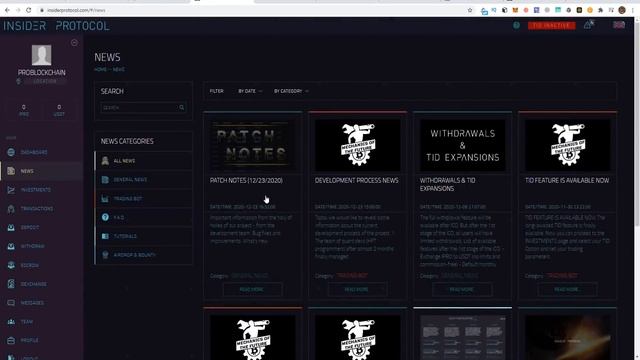
Task: Select the F.A.Q category label
Action: (x=119, y=218)
